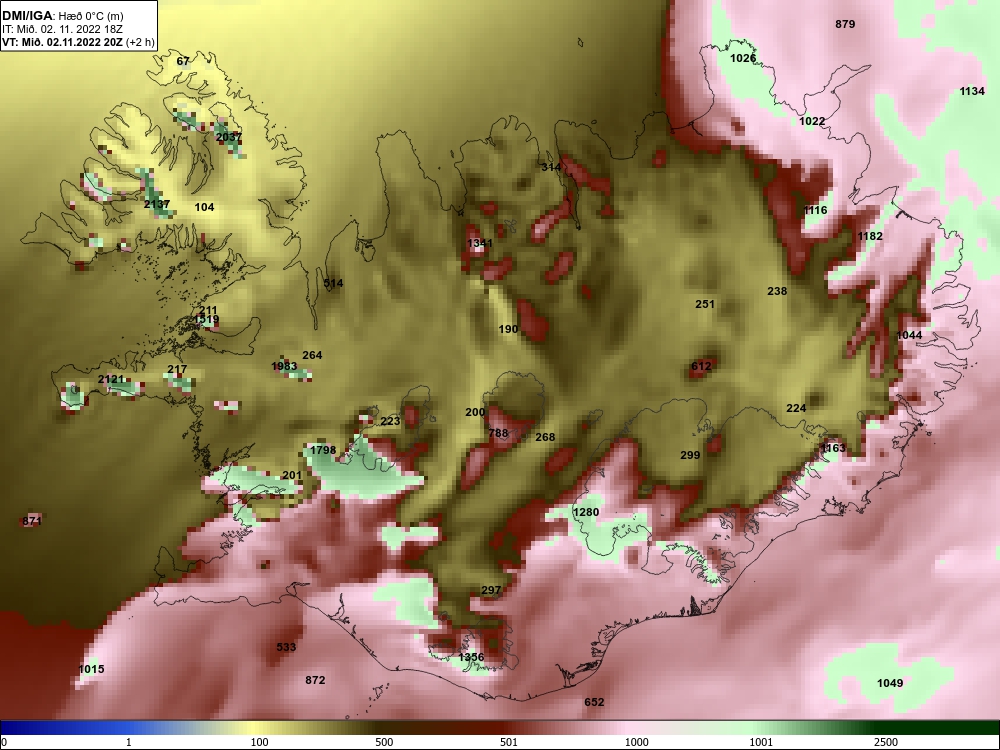Click the color scale label 1000
This screenshot has width=1000, height=750.
636,742
